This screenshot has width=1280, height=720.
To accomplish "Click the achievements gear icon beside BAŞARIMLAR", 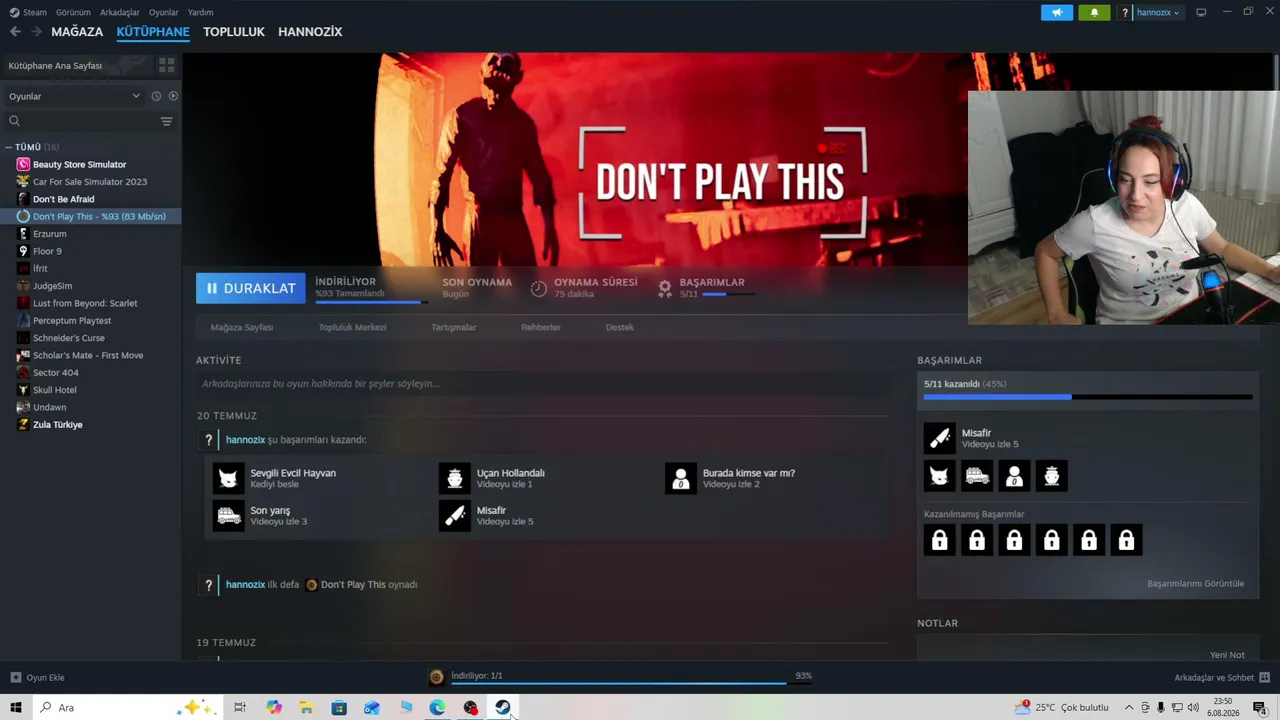I will click(664, 288).
